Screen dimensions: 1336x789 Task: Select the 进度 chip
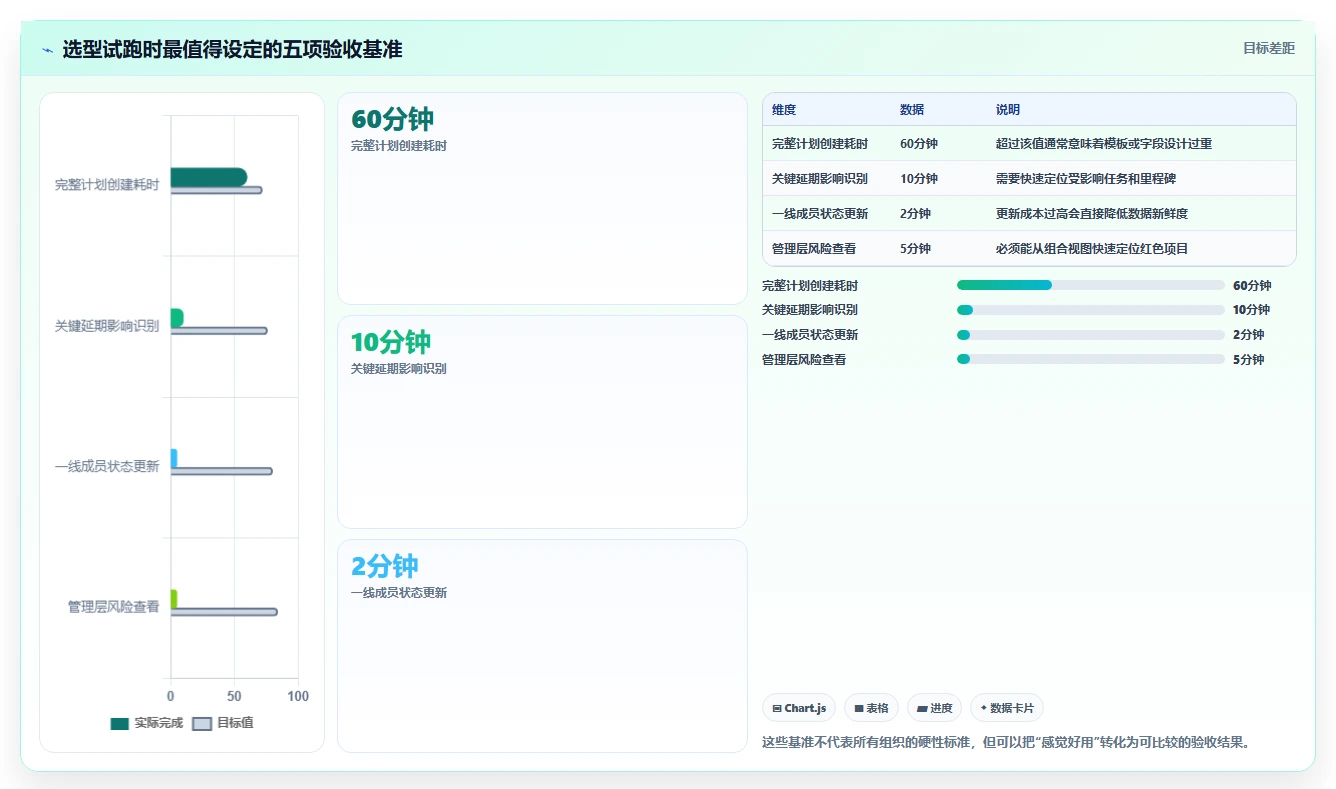coord(934,708)
